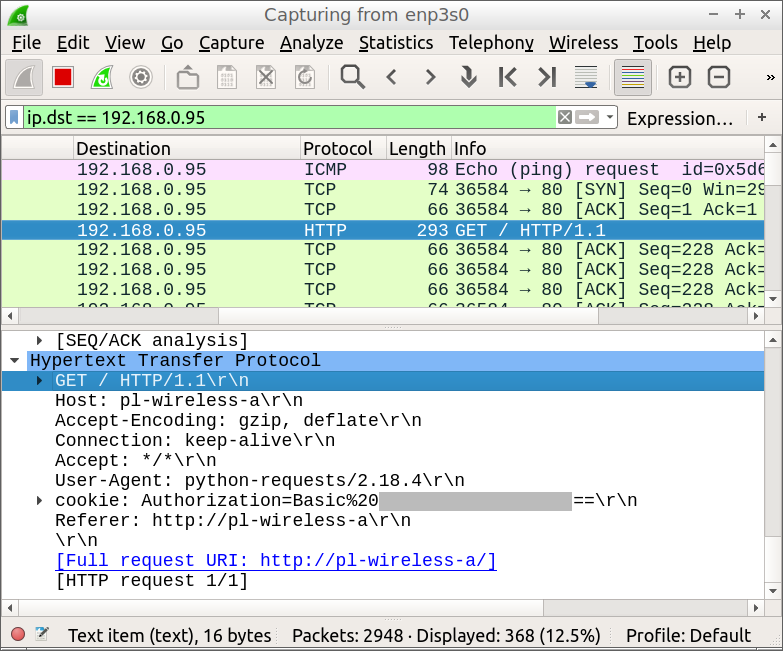
Task: Open the Analyze menu
Action: 311,43
